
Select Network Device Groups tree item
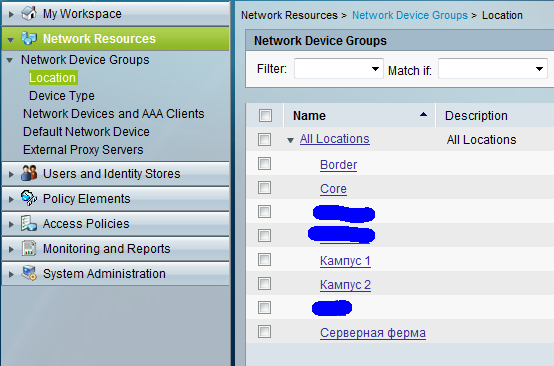(x=85, y=60)
